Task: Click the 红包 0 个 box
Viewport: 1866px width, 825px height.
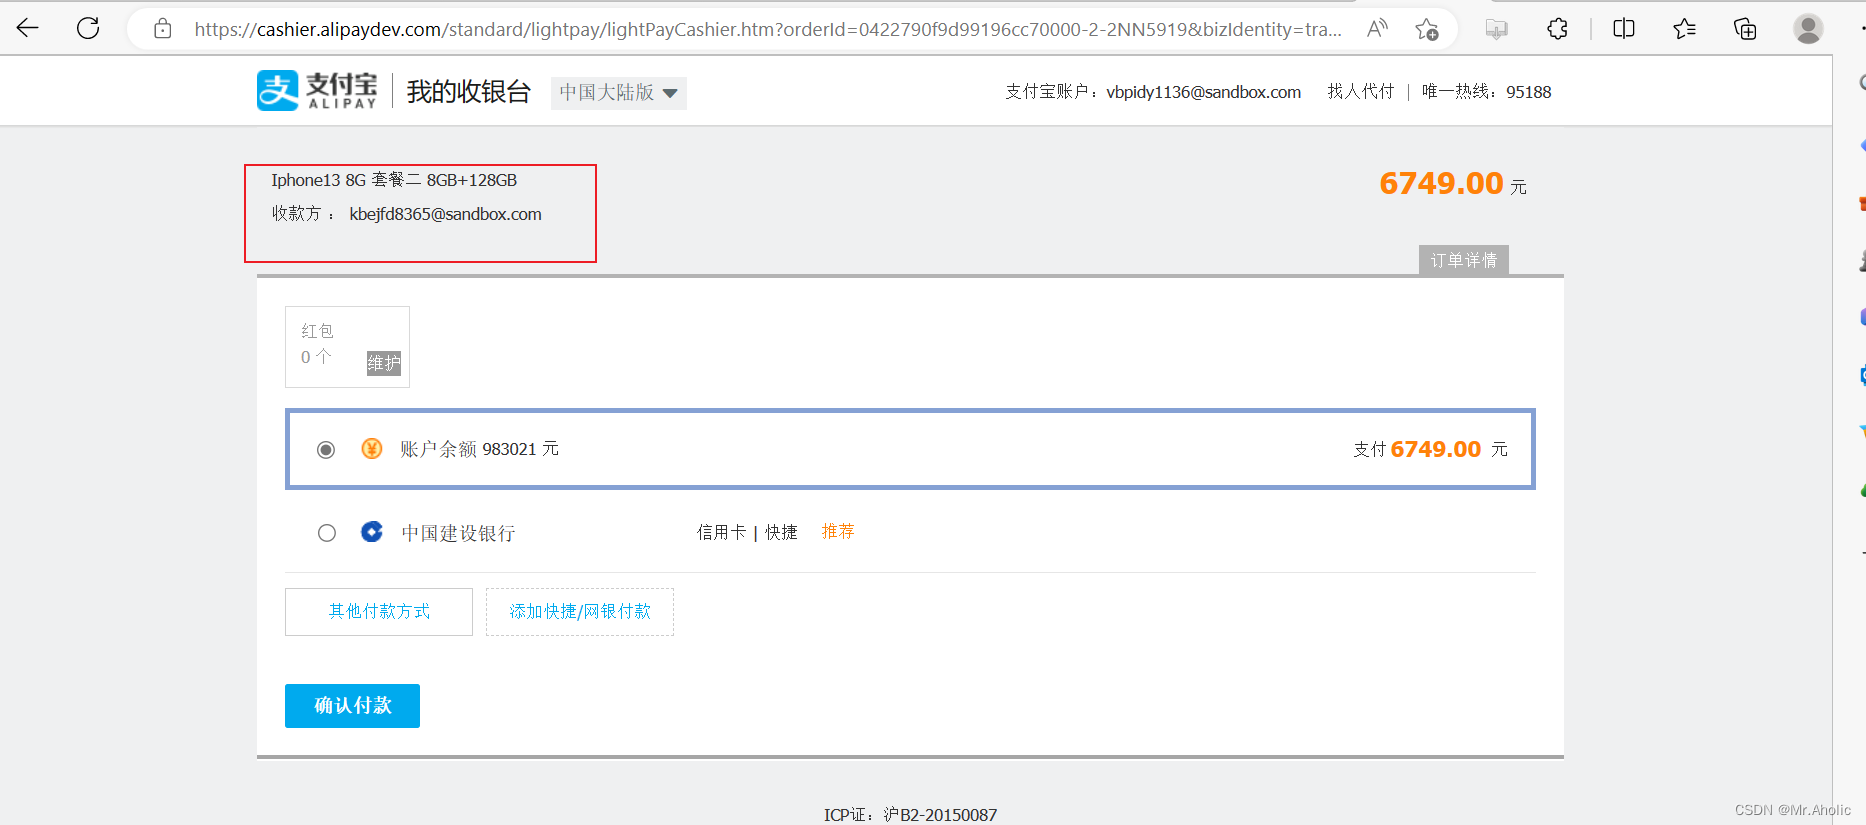Action: (x=347, y=347)
